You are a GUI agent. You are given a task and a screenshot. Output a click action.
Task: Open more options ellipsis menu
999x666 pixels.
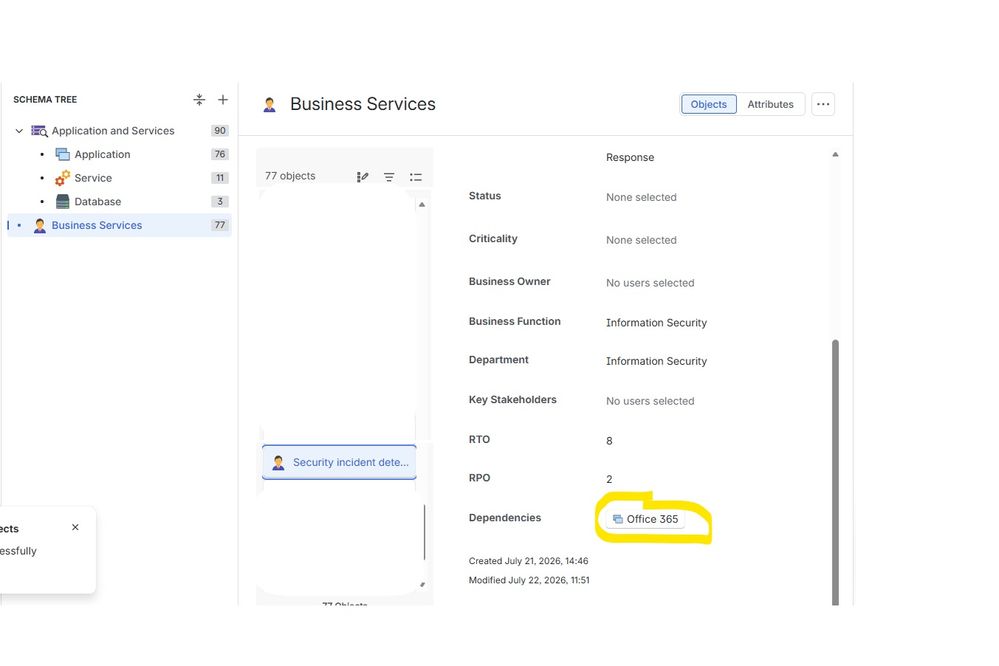[x=823, y=104]
